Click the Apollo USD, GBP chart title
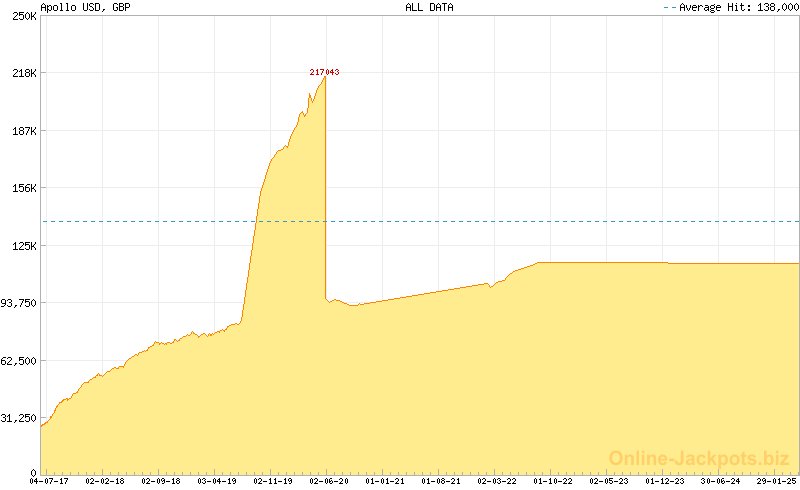Viewport: 800px width, 490px height. (85, 7)
